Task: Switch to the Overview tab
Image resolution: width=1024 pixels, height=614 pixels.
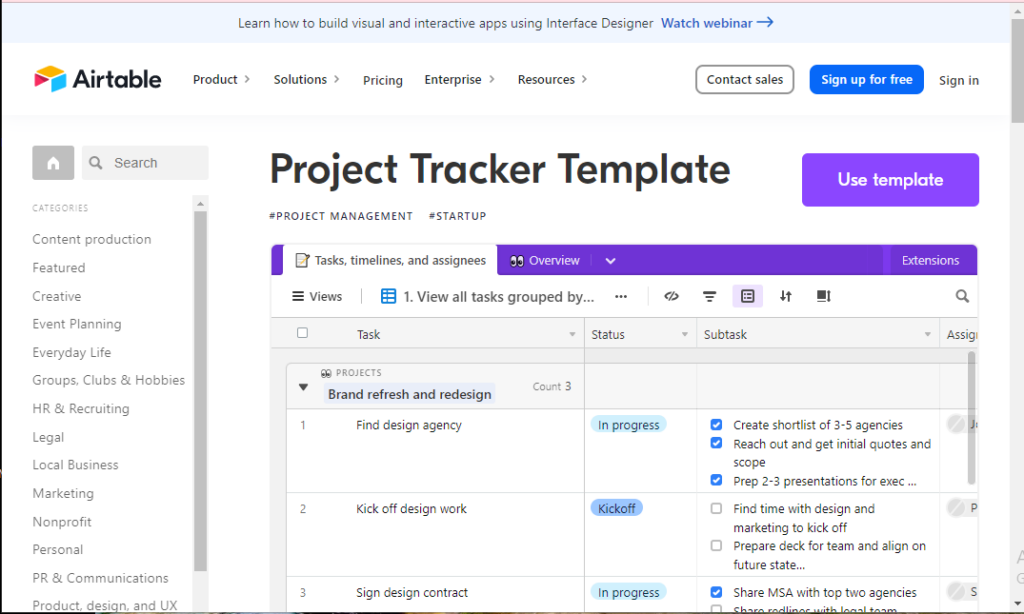Action: (545, 261)
